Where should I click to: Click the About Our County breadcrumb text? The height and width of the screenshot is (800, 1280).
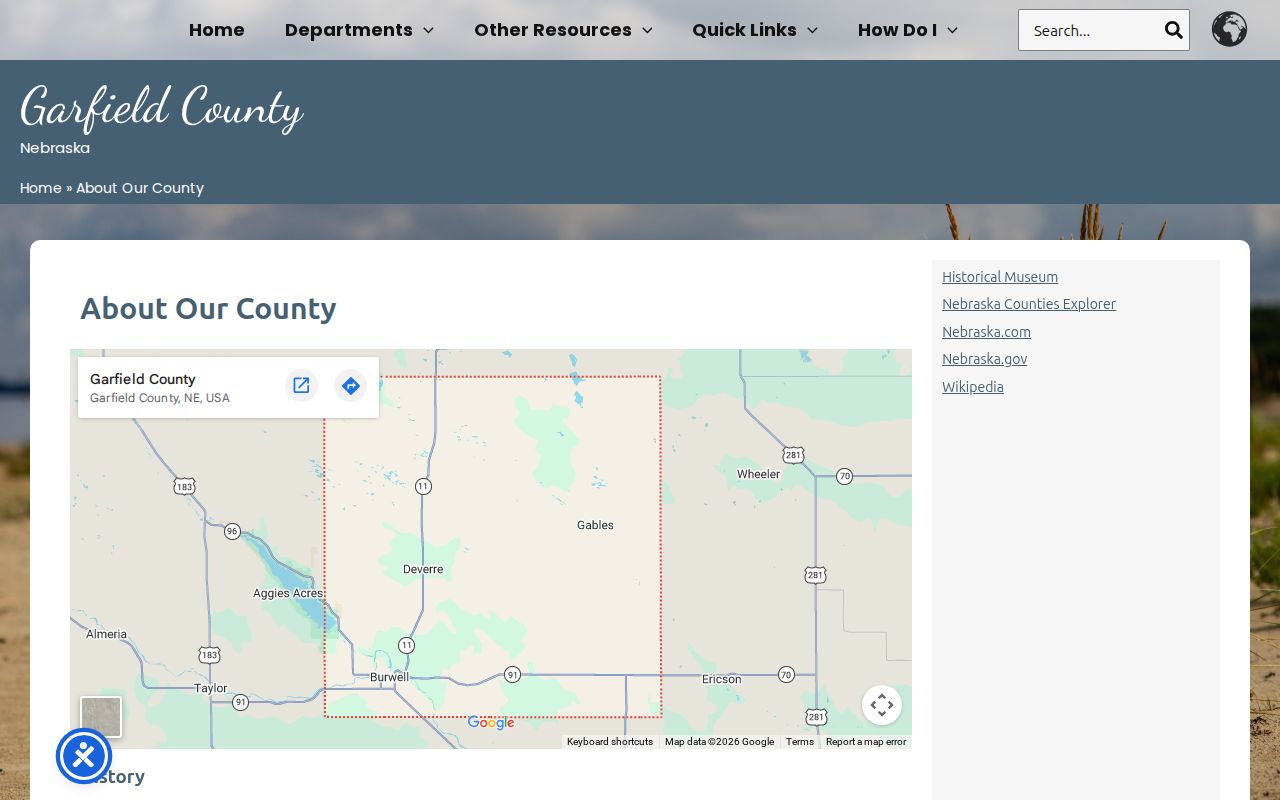[140, 188]
